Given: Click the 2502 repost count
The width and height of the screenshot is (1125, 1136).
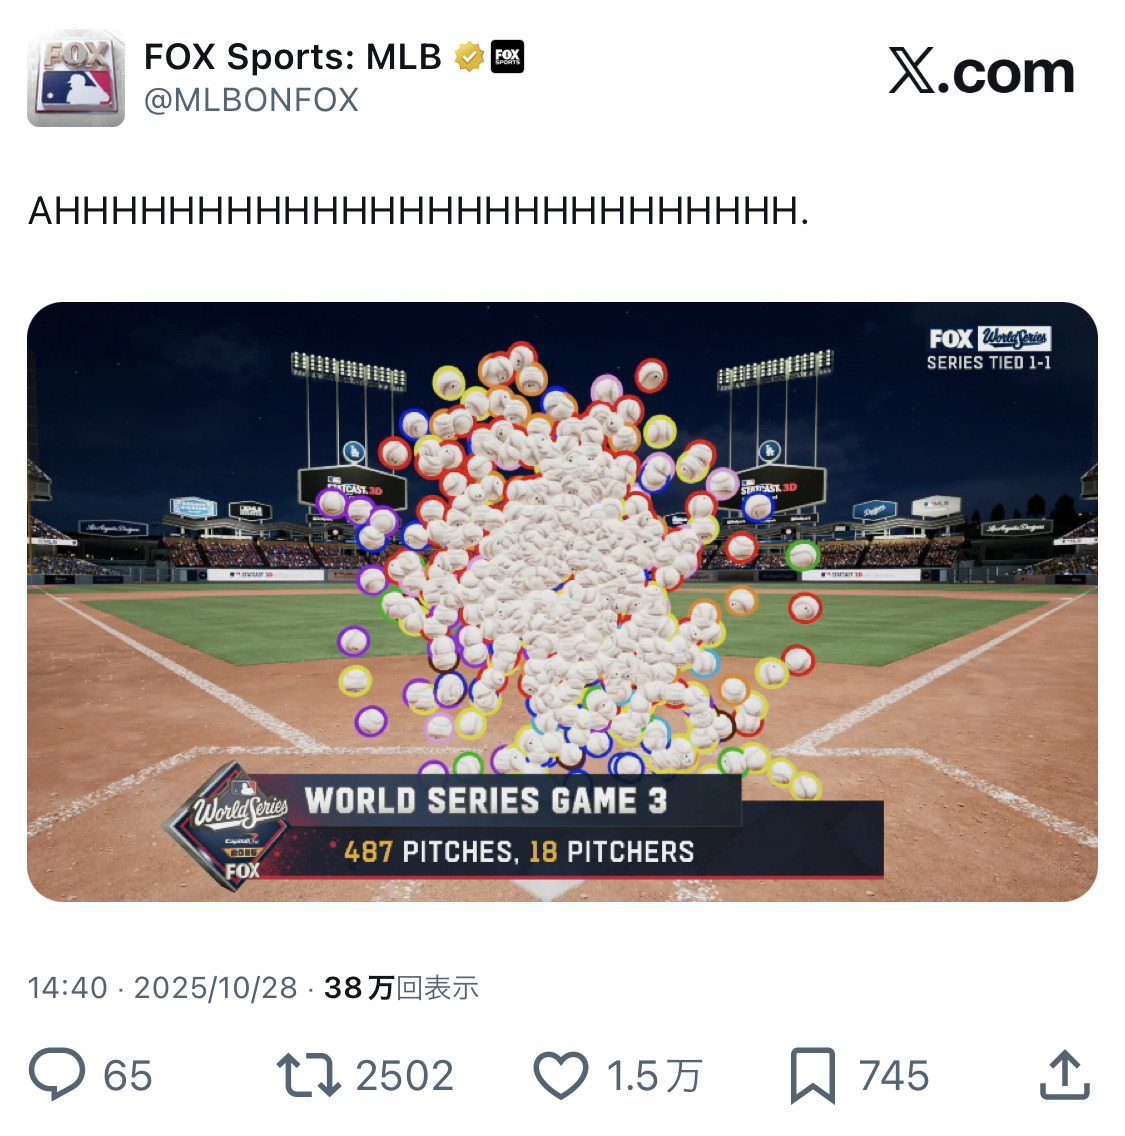Looking at the screenshot, I should [x=405, y=1076].
